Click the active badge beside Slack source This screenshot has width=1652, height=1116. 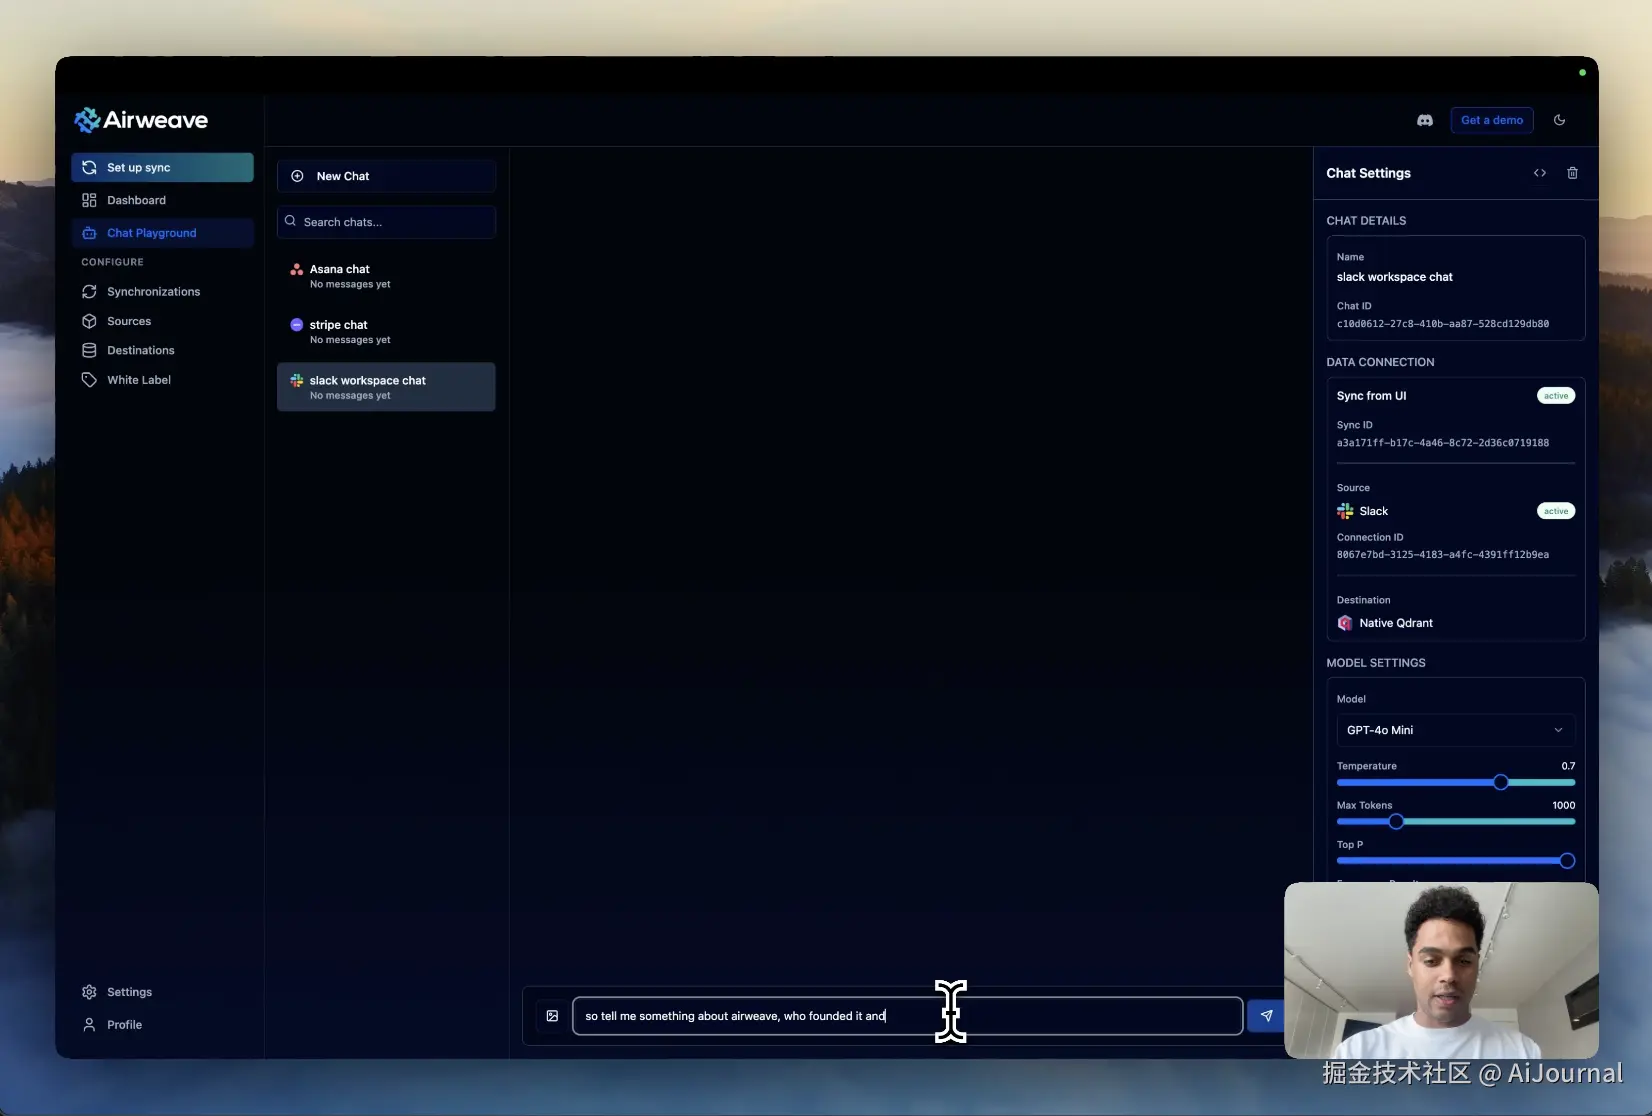point(1556,511)
